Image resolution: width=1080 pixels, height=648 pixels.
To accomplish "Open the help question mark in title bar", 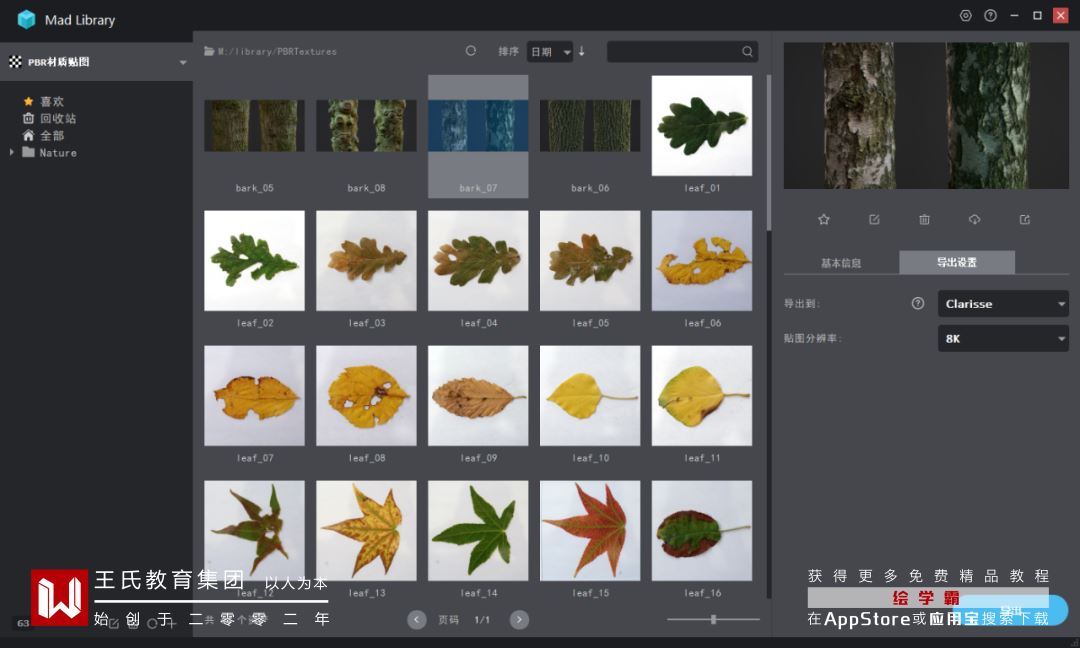I will pos(990,15).
